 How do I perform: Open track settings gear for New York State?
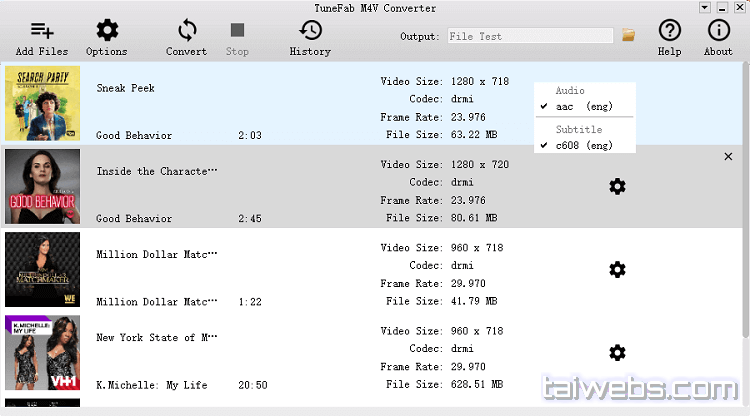[617, 352]
